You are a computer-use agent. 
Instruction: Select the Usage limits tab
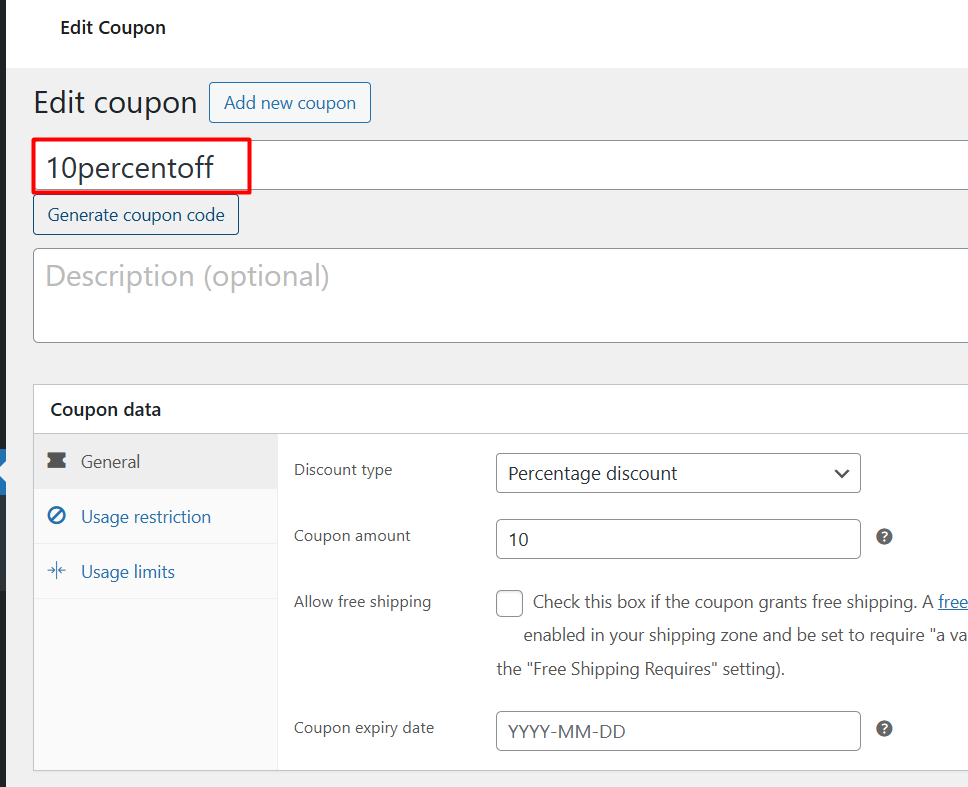[128, 572]
